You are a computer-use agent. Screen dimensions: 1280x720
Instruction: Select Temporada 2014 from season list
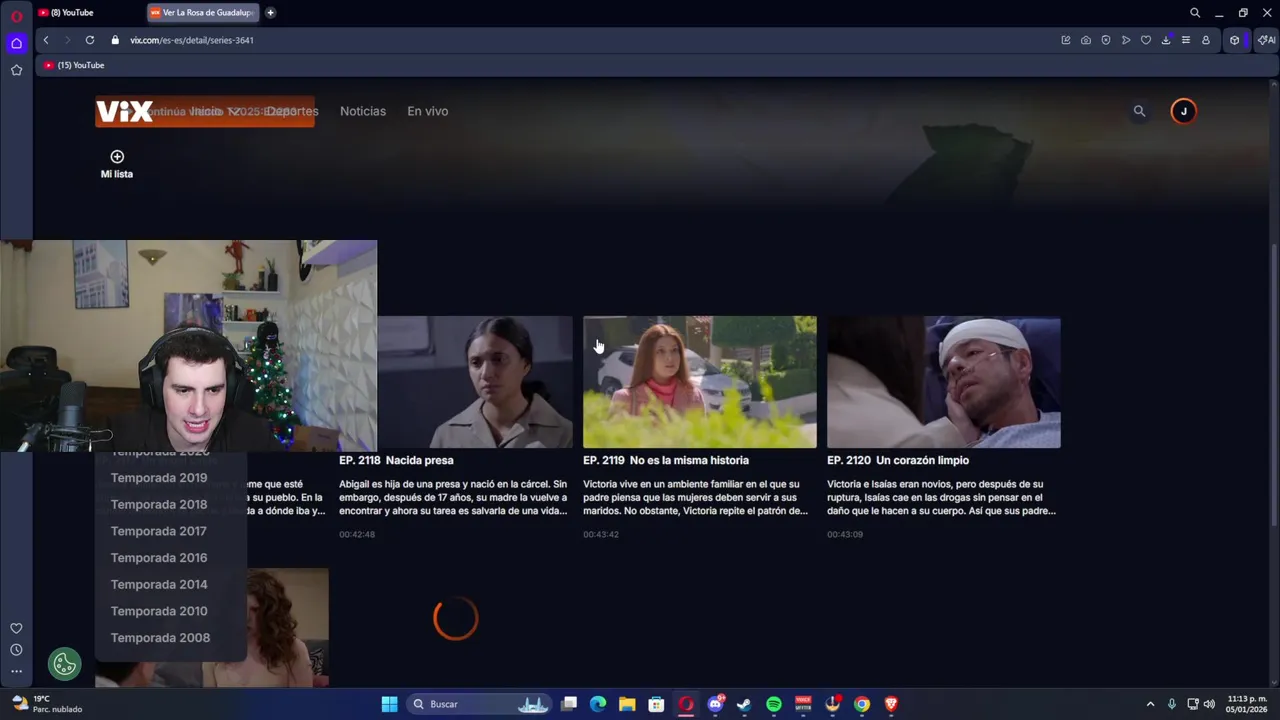click(159, 584)
